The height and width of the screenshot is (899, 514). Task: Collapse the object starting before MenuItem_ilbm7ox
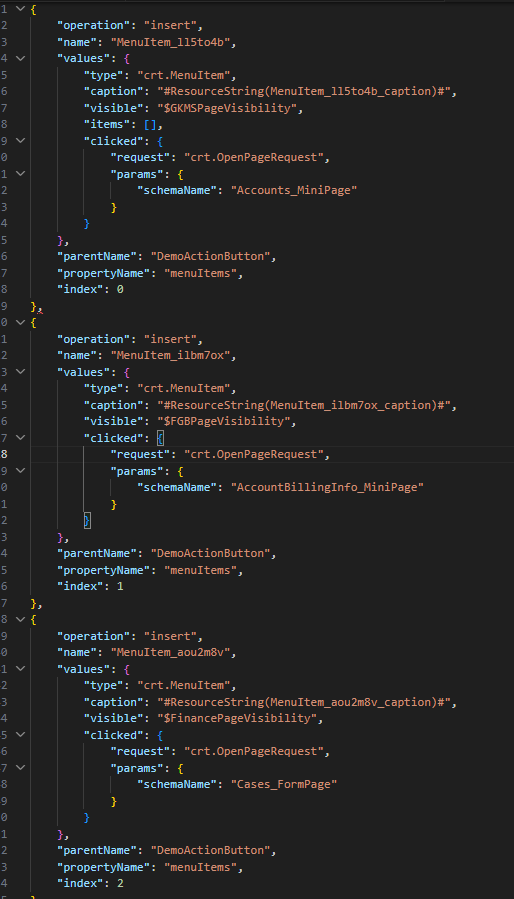[21, 322]
